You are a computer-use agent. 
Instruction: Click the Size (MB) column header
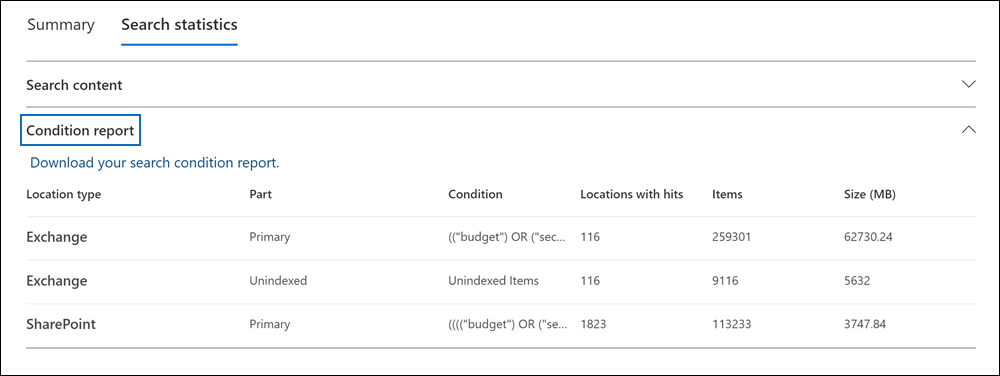pyautogui.click(x=870, y=194)
